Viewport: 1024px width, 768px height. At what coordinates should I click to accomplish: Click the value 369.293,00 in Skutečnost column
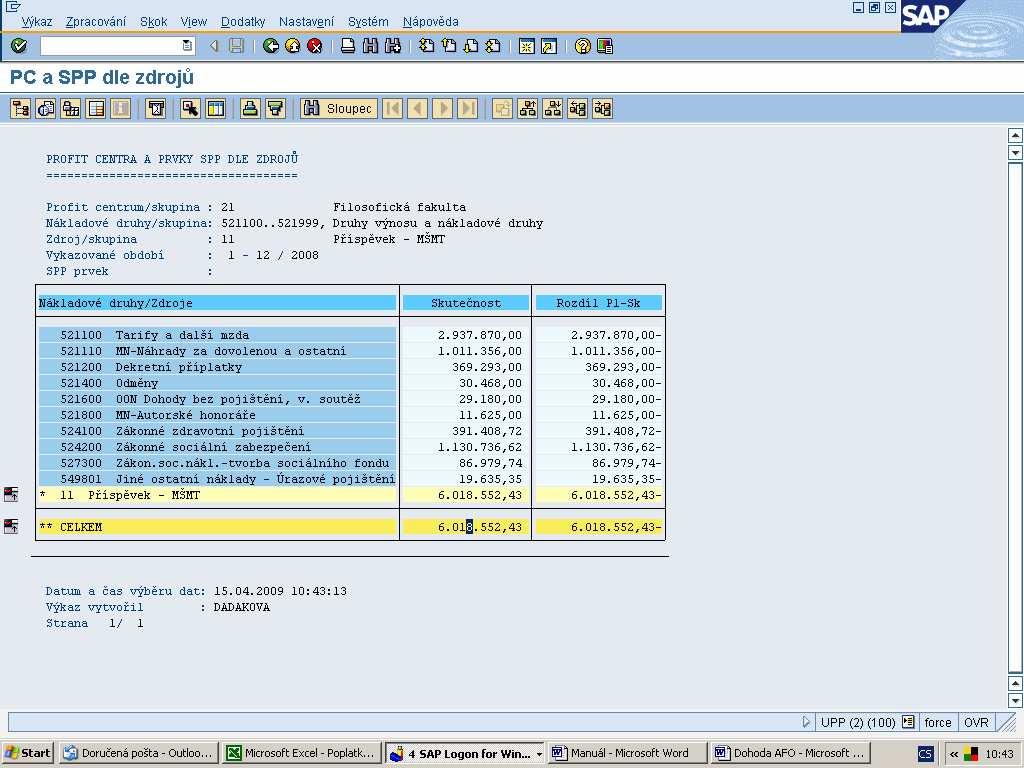point(487,367)
